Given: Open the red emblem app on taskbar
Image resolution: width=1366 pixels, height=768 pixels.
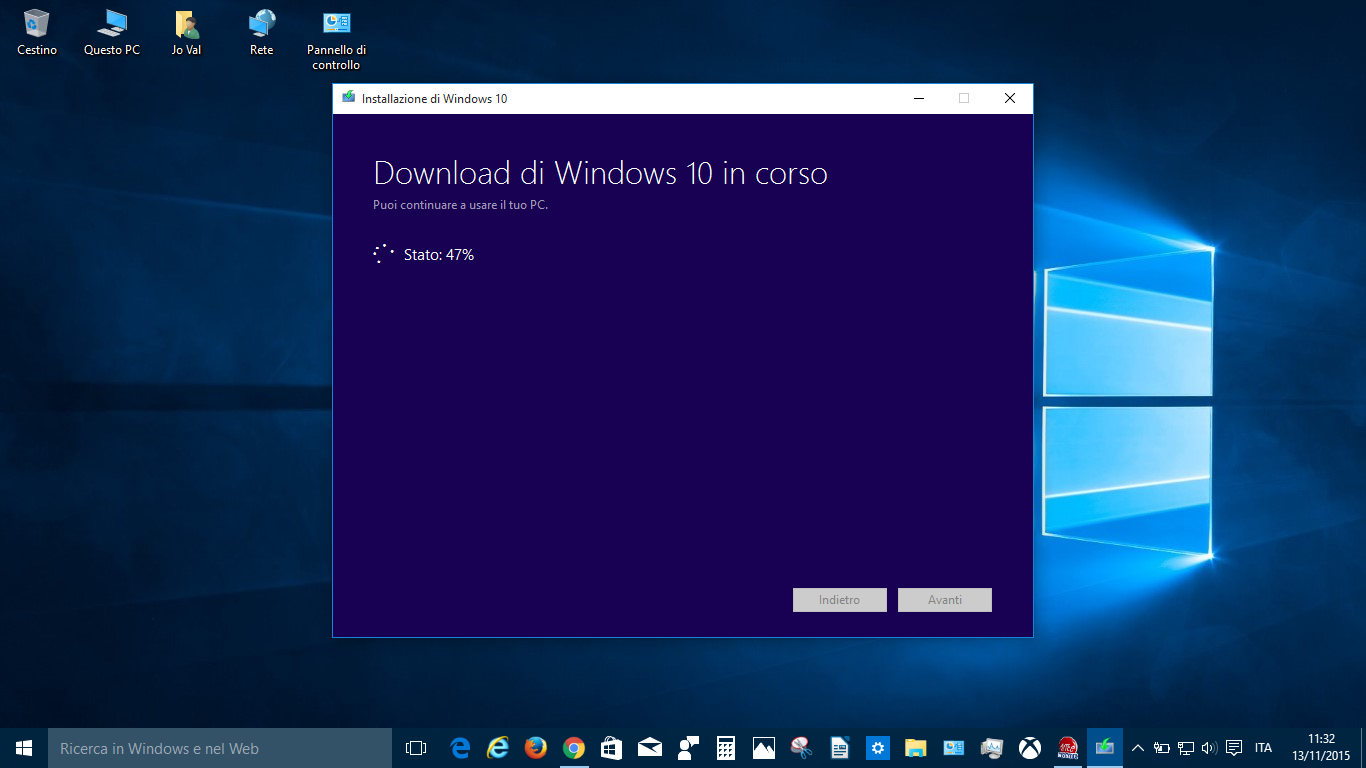Looking at the screenshot, I should 1068,748.
